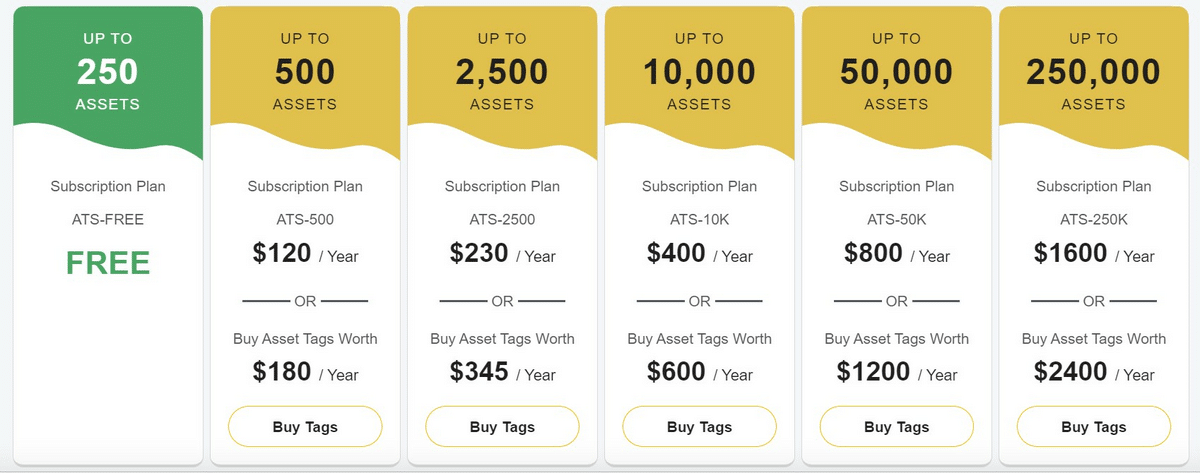Click the $120 / Year subscription price
This screenshot has height=473, width=1200.
pos(305,254)
